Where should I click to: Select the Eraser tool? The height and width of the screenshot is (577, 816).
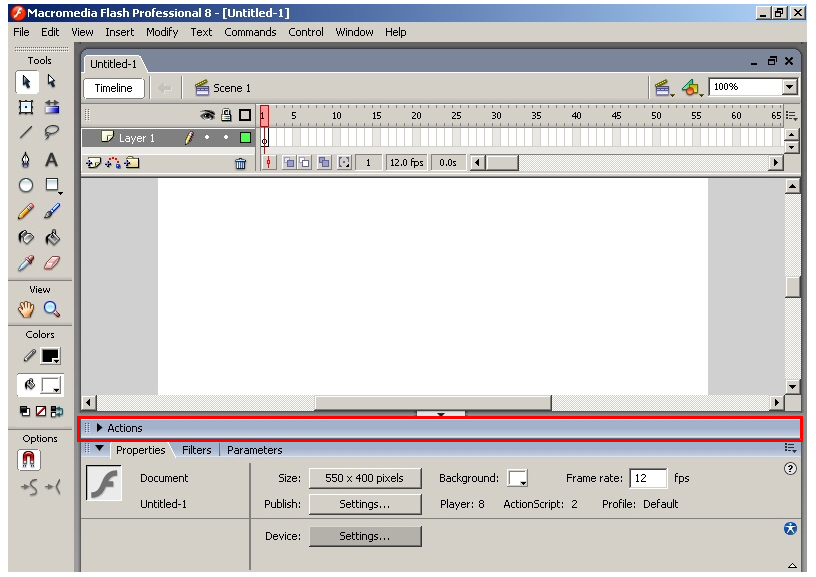[x=52, y=263]
